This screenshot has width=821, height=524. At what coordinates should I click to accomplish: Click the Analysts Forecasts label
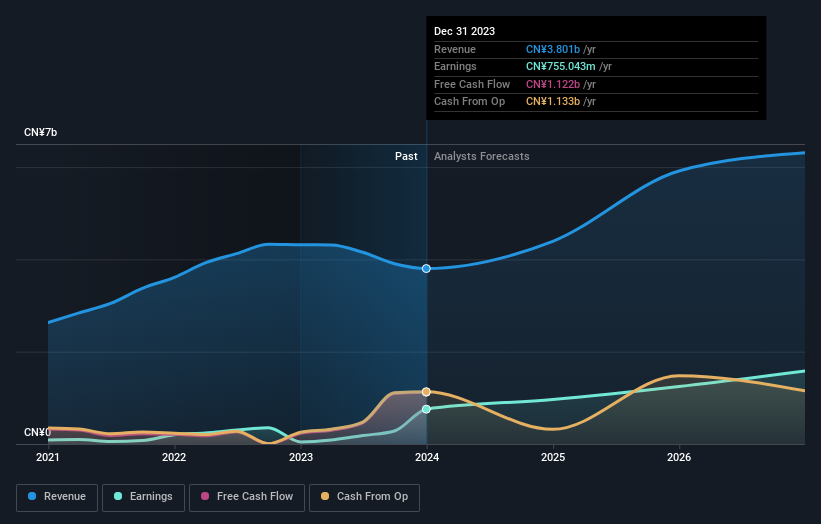pos(481,157)
